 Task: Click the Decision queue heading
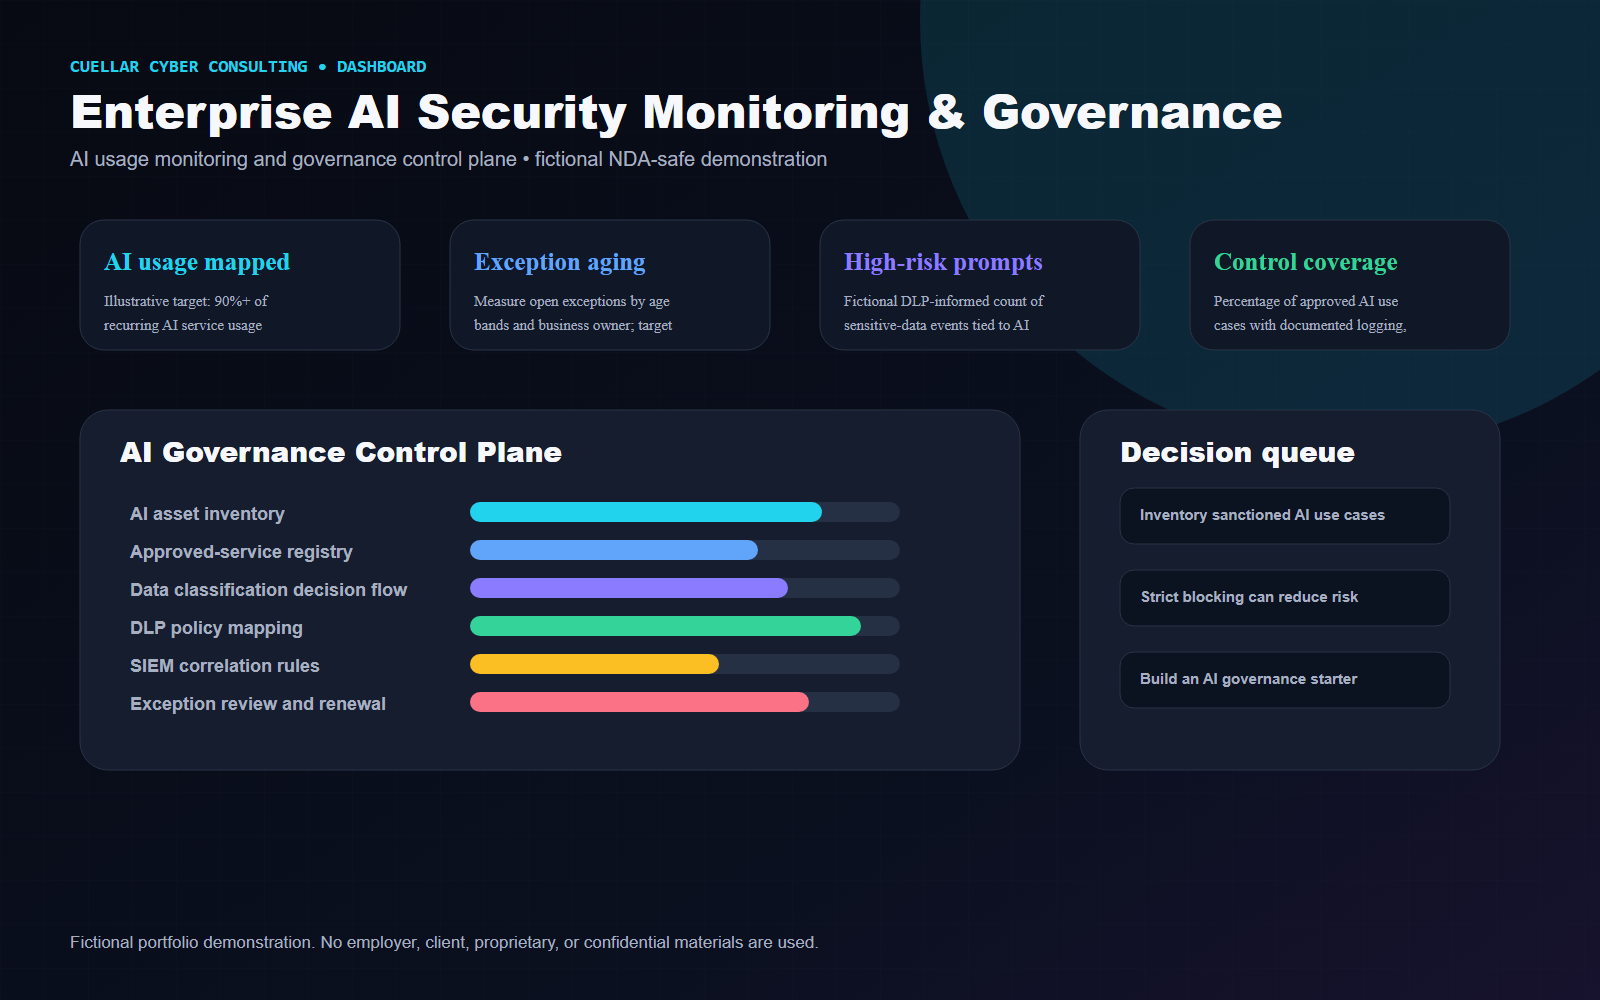[1238, 453]
